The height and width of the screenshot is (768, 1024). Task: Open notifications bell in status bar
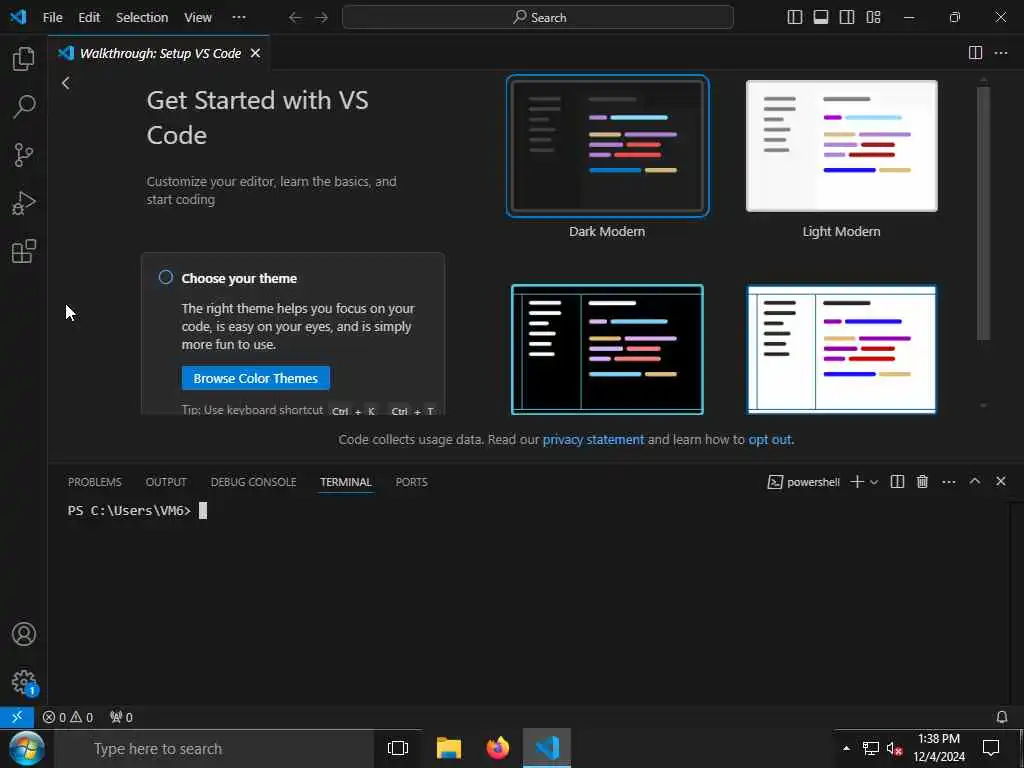click(x=1002, y=717)
